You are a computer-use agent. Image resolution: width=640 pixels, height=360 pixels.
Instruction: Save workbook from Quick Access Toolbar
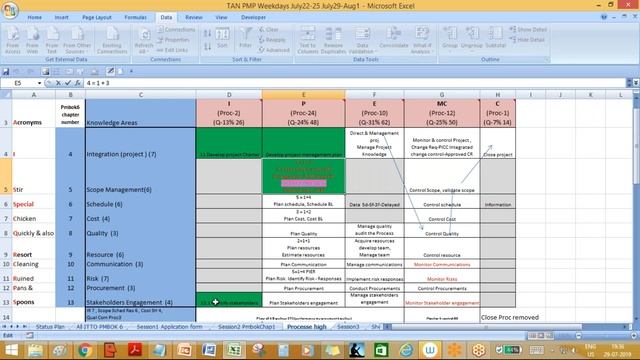point(6,71)
